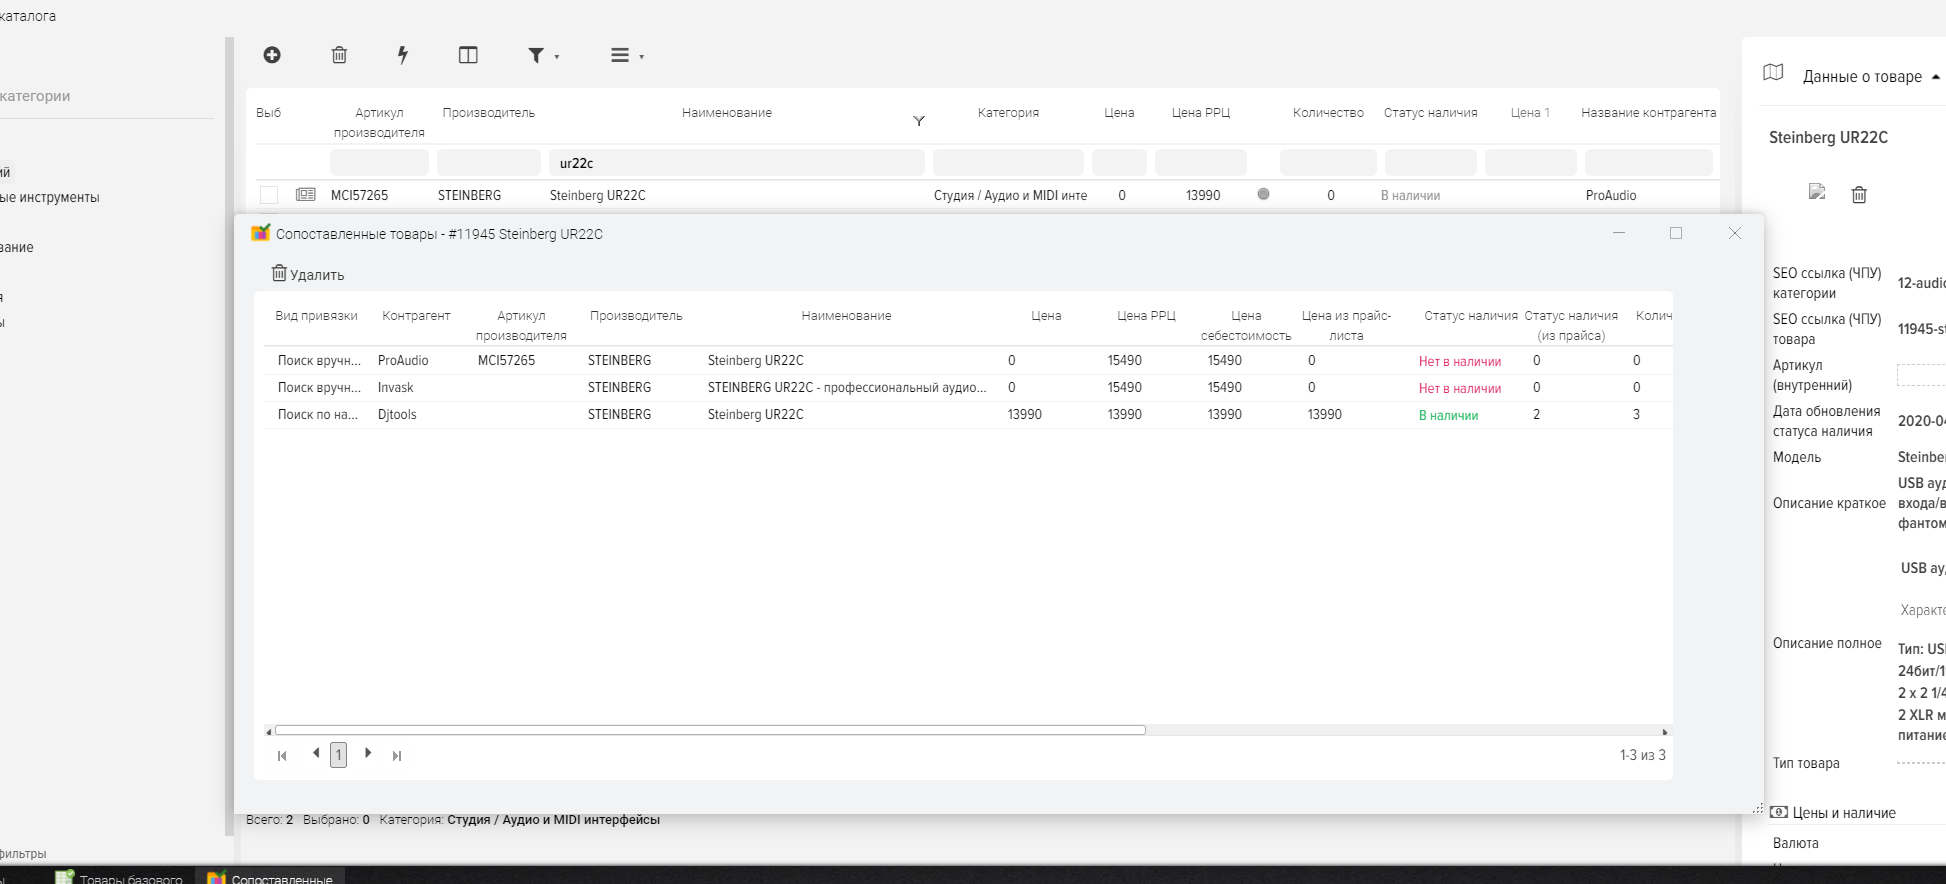Minimize the Сопоставленные товары dialog
The width and height of the screenshot is (1946, 884).
1619,233
